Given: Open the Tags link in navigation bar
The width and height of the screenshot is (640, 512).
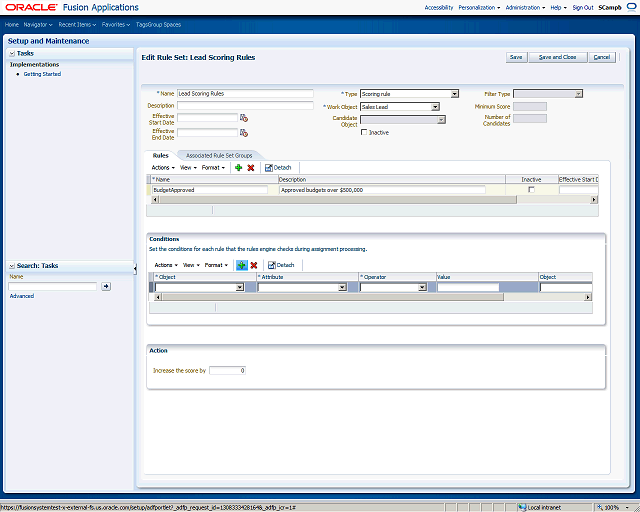Looking at the screenshot, I should [x=141, y=24].
